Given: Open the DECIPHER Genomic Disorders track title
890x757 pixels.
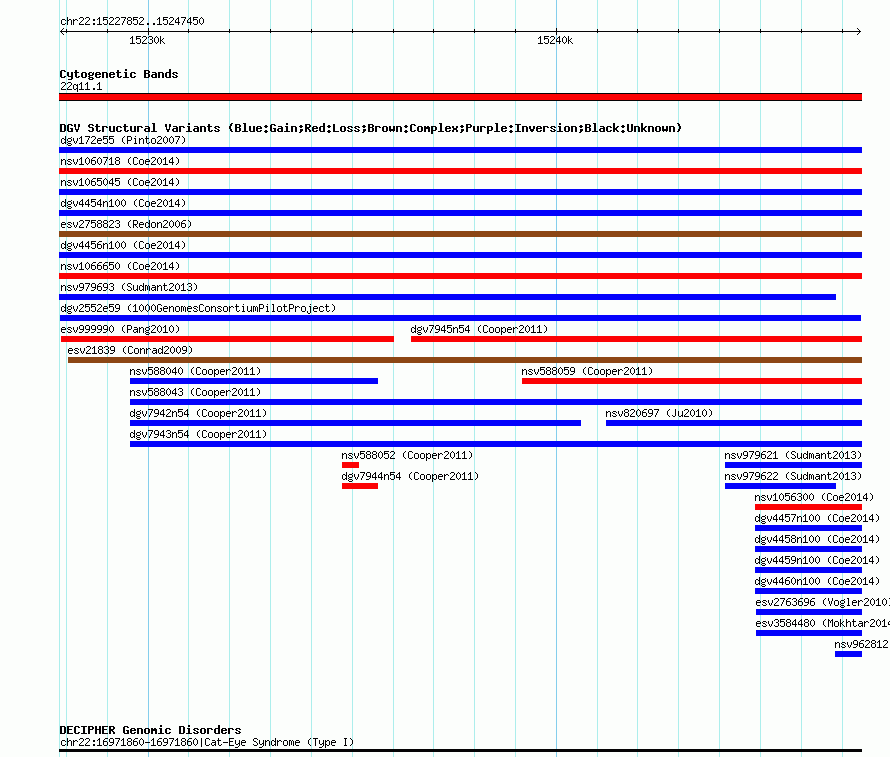Looking at the screenshot, I should (150, 730).
